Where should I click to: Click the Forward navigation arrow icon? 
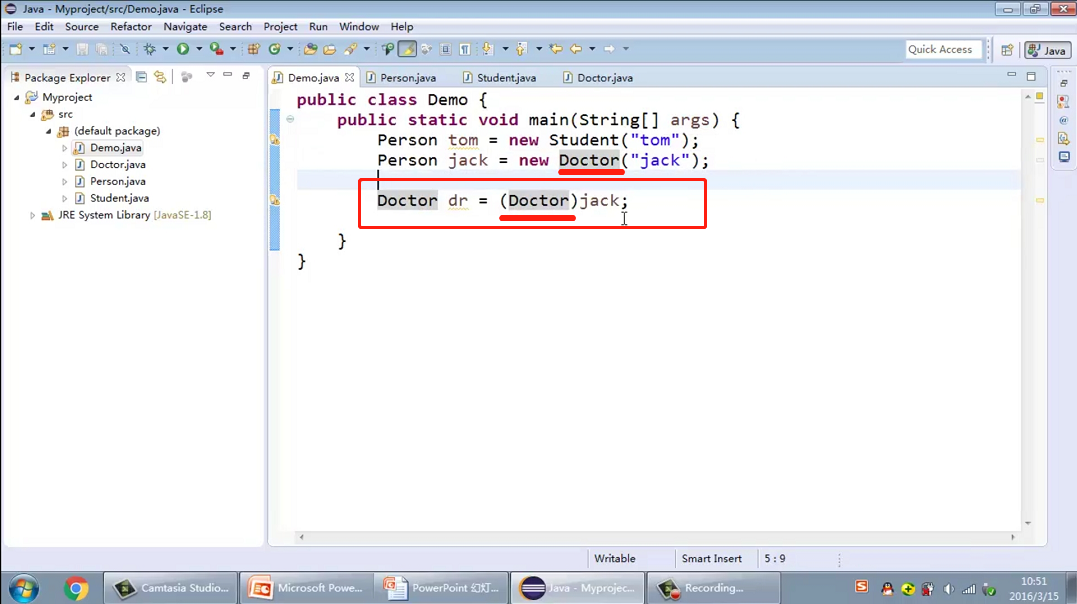click(x=609, y=49)
